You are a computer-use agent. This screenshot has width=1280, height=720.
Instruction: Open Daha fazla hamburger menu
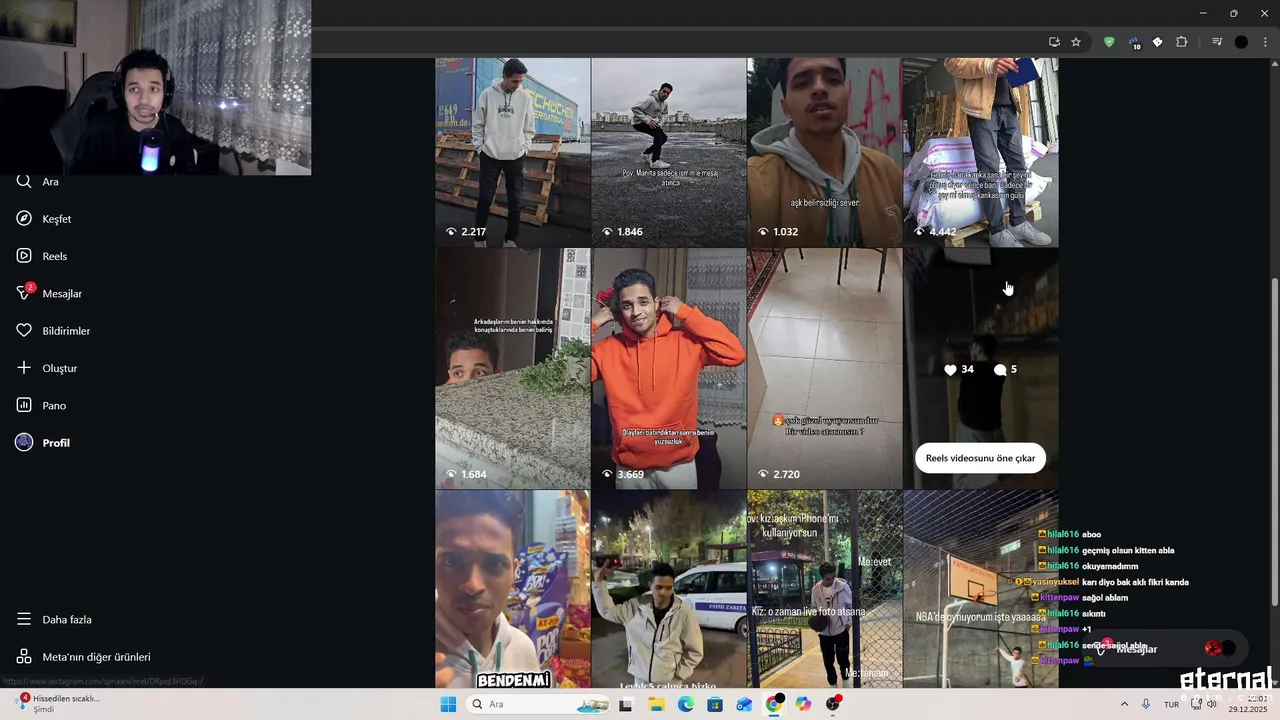pyautogui.click(x=54, y=619)
